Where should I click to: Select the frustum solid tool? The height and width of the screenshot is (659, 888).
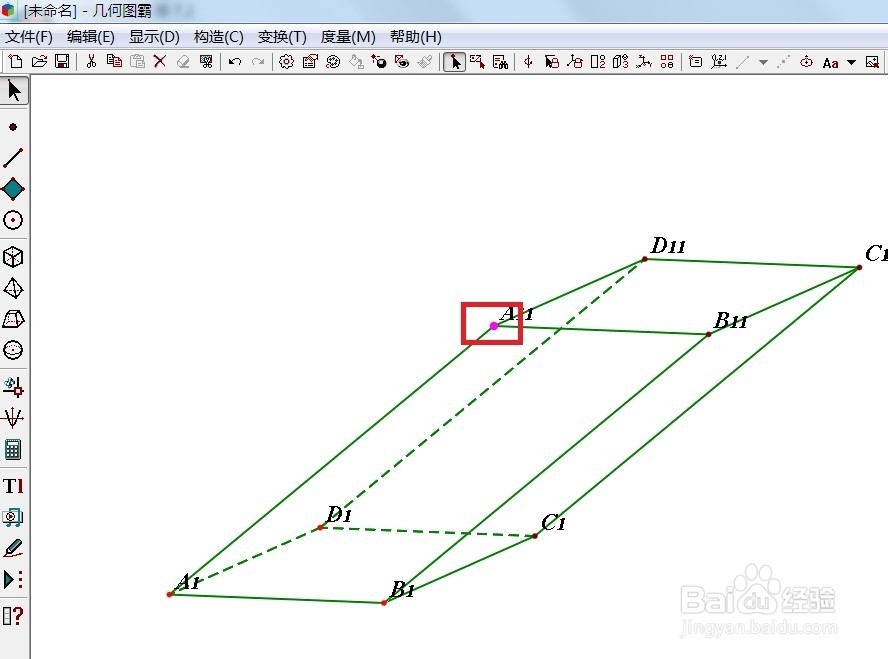[x=13, y=319]
